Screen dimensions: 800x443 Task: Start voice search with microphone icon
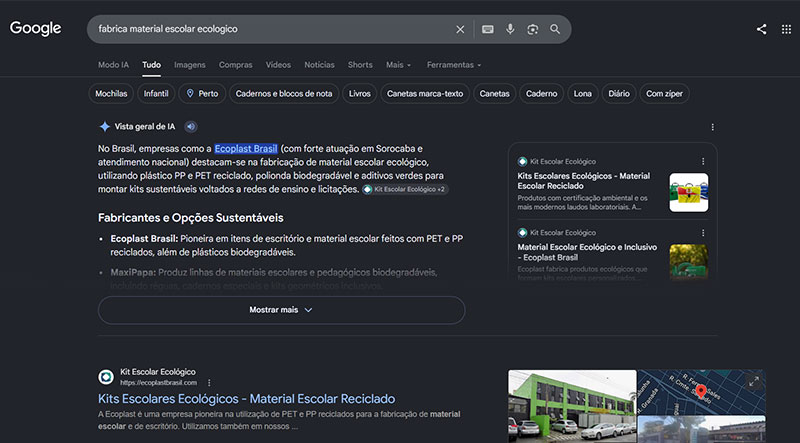510,29
